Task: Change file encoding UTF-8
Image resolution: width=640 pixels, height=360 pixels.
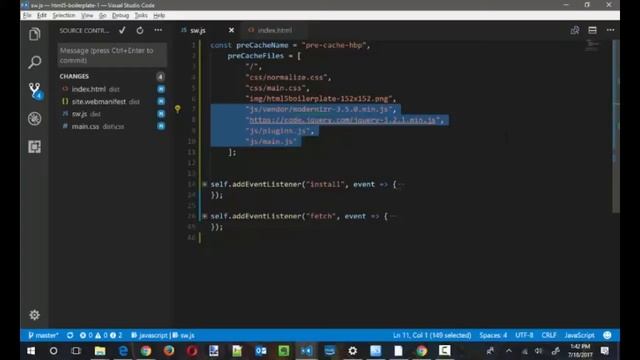Action: coord(524,336)
